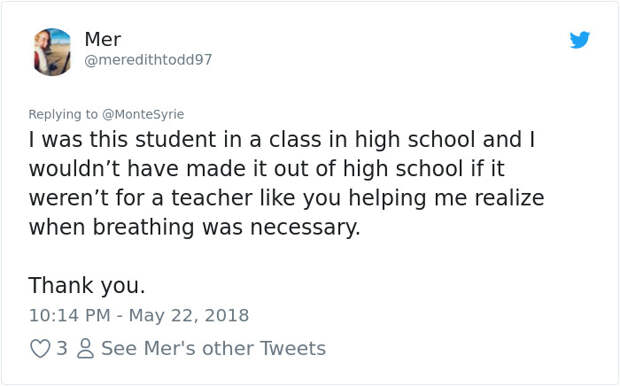Click the word 'Tweets' in footer link
Viewport: 620px width, 386px height.
pos(293,348)
